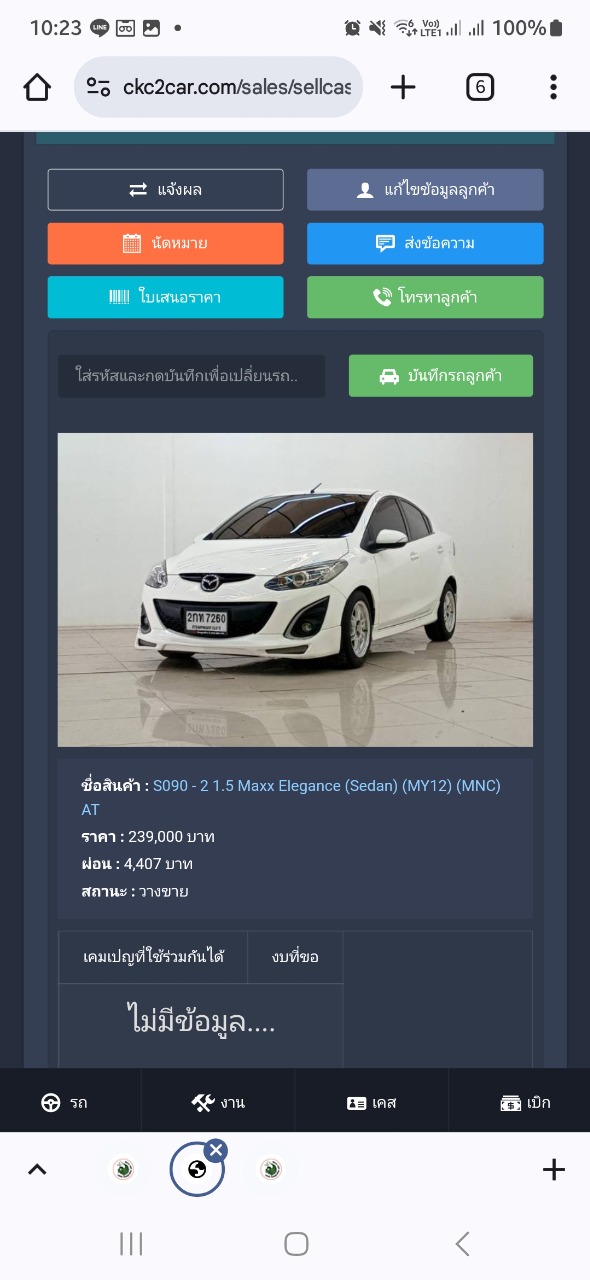Open the Chrome three-dot menu
The height and width of the screenshot is (1280, 590).
(553, 87)
